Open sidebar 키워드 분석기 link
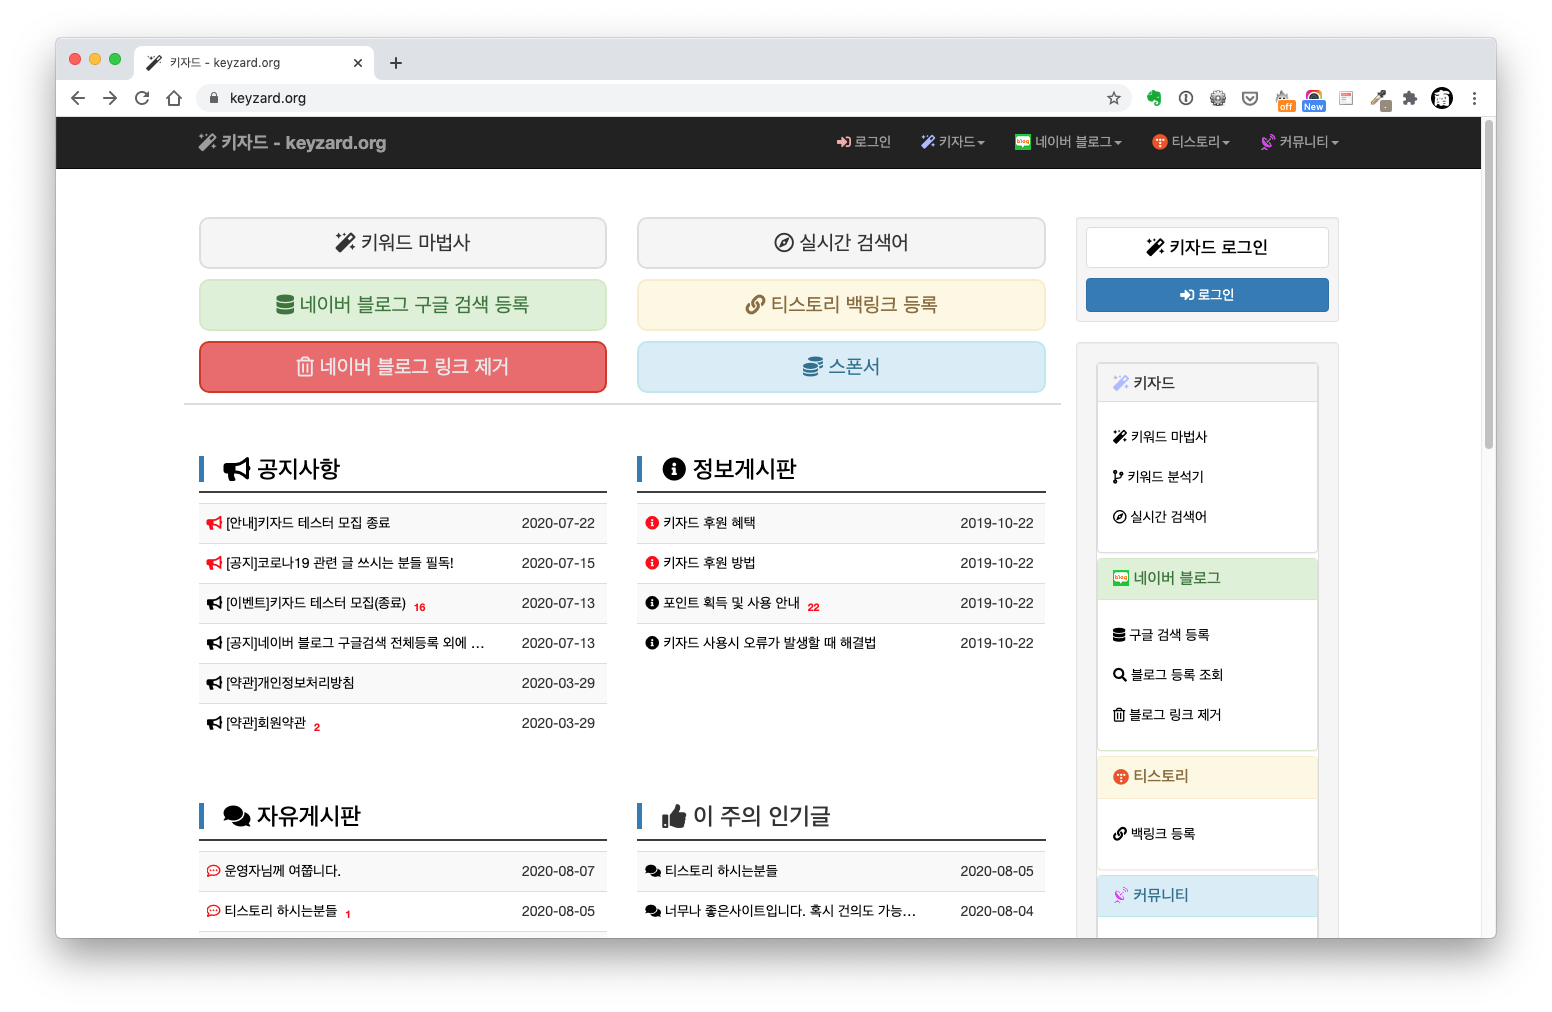1552x1012 pixels. point(1158,477)
